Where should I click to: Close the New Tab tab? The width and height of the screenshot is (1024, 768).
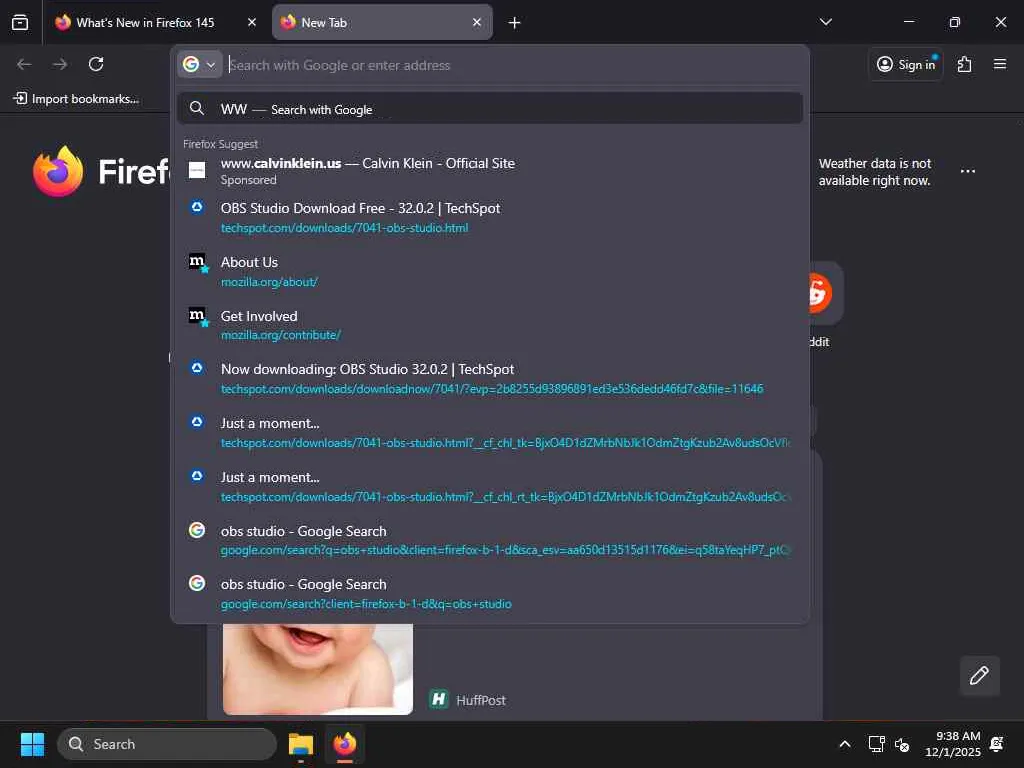click(x=477, y=23)
